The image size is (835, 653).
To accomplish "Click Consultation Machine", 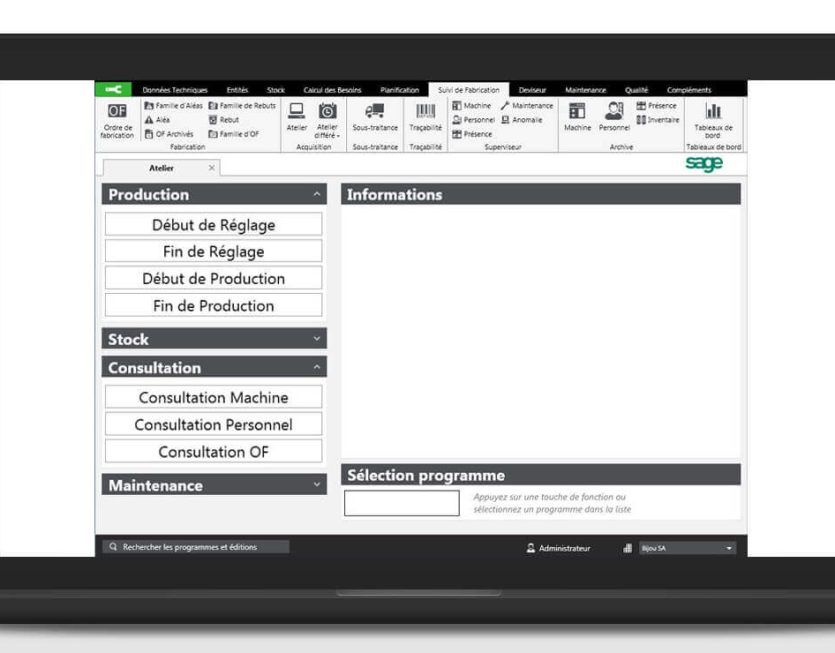I will click(x=211, y=397).
